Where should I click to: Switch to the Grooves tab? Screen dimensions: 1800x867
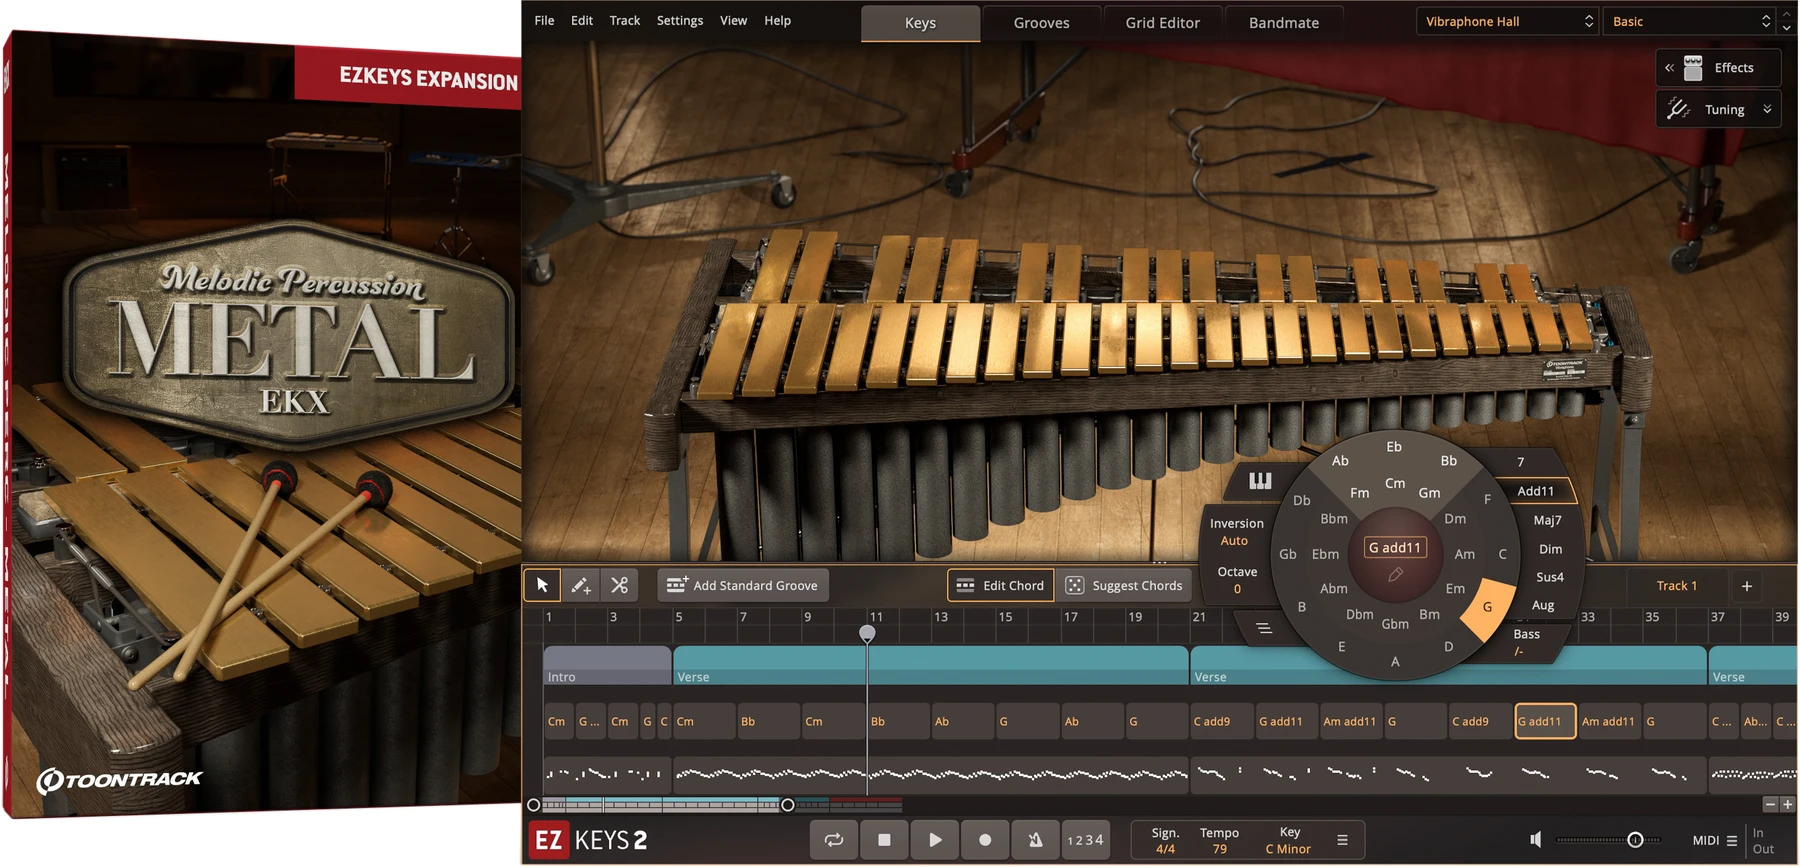pos(1041,23)
